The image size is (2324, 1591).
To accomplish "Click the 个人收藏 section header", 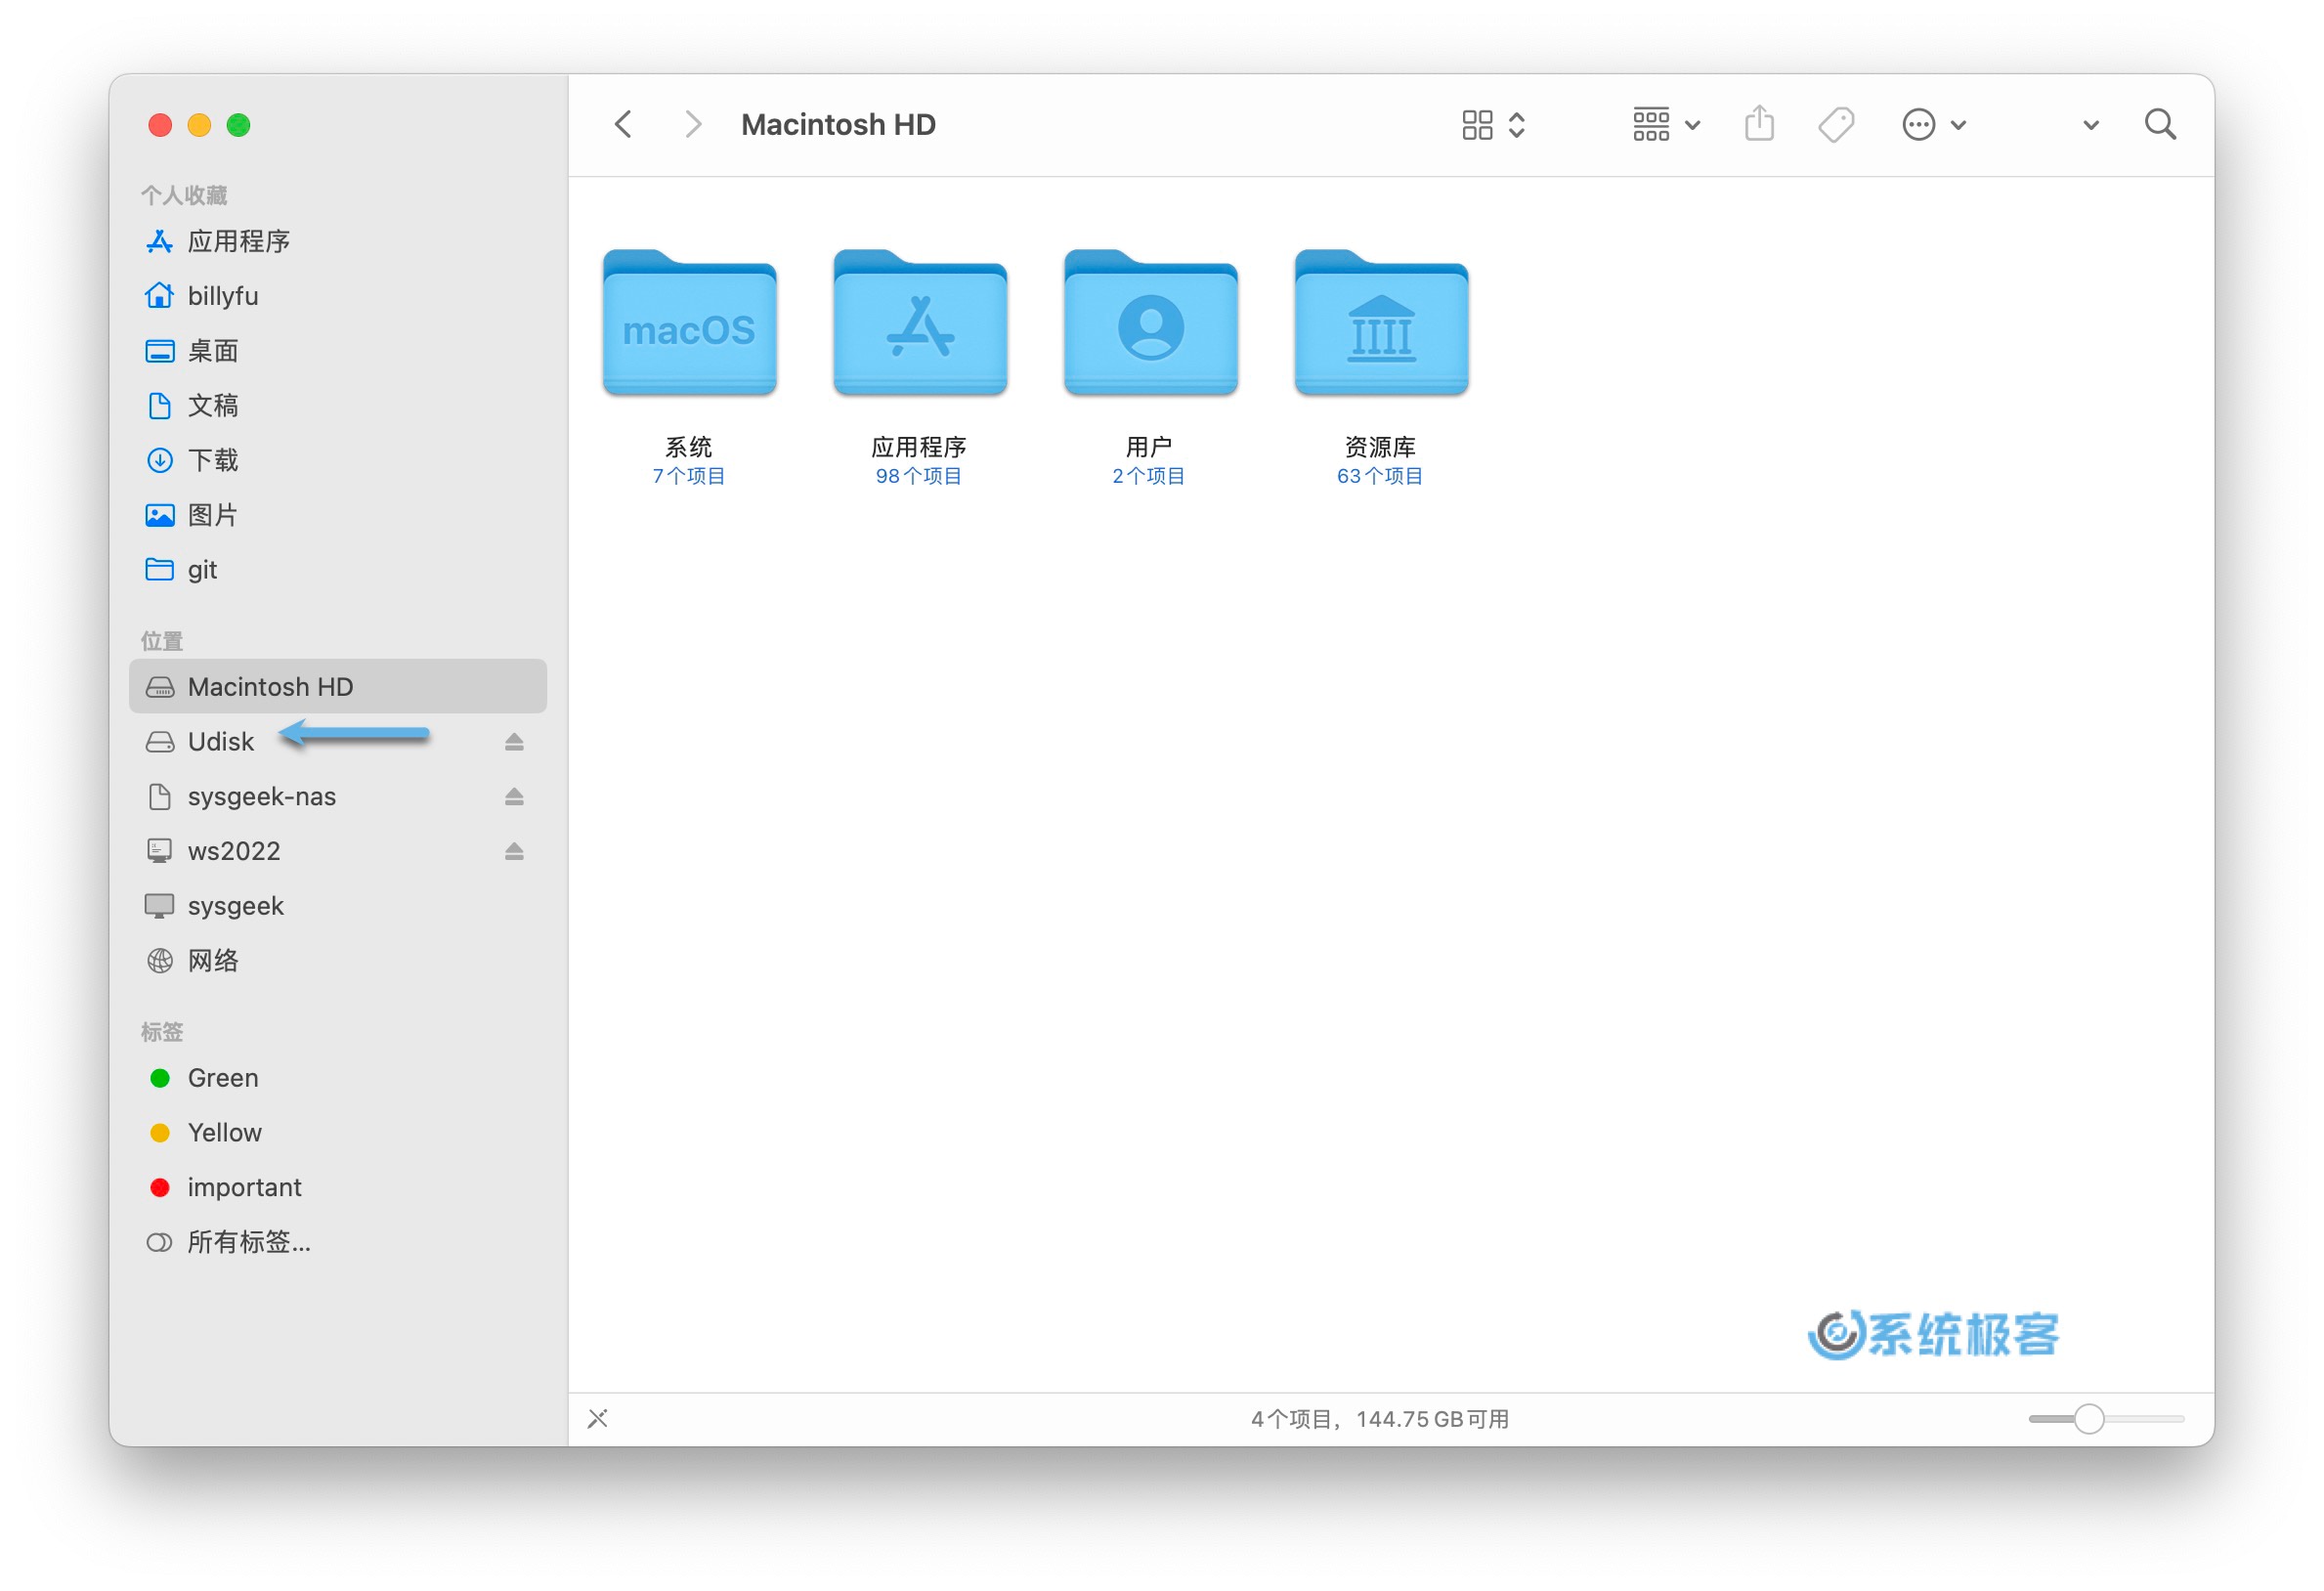I will [184, 195].
